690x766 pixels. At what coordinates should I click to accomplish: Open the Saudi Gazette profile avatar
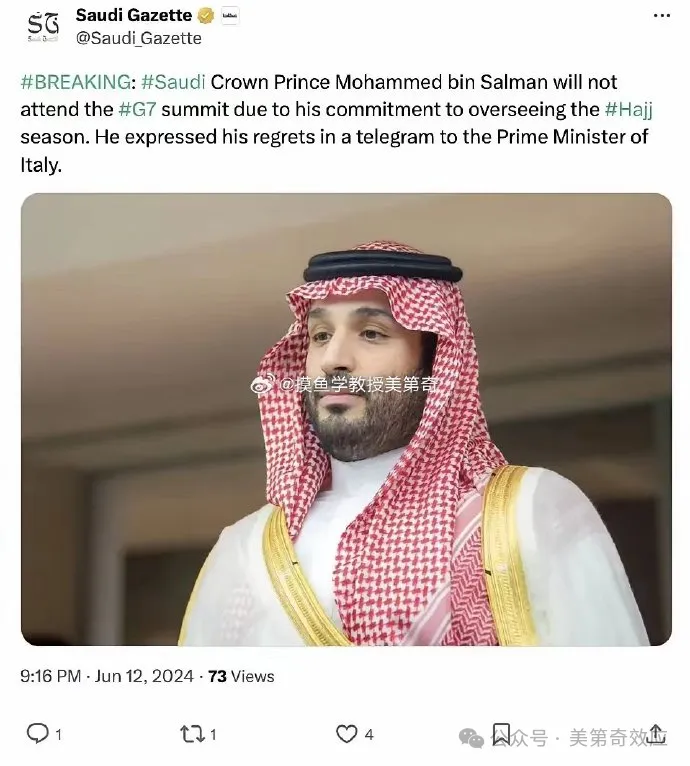point(42,27)
